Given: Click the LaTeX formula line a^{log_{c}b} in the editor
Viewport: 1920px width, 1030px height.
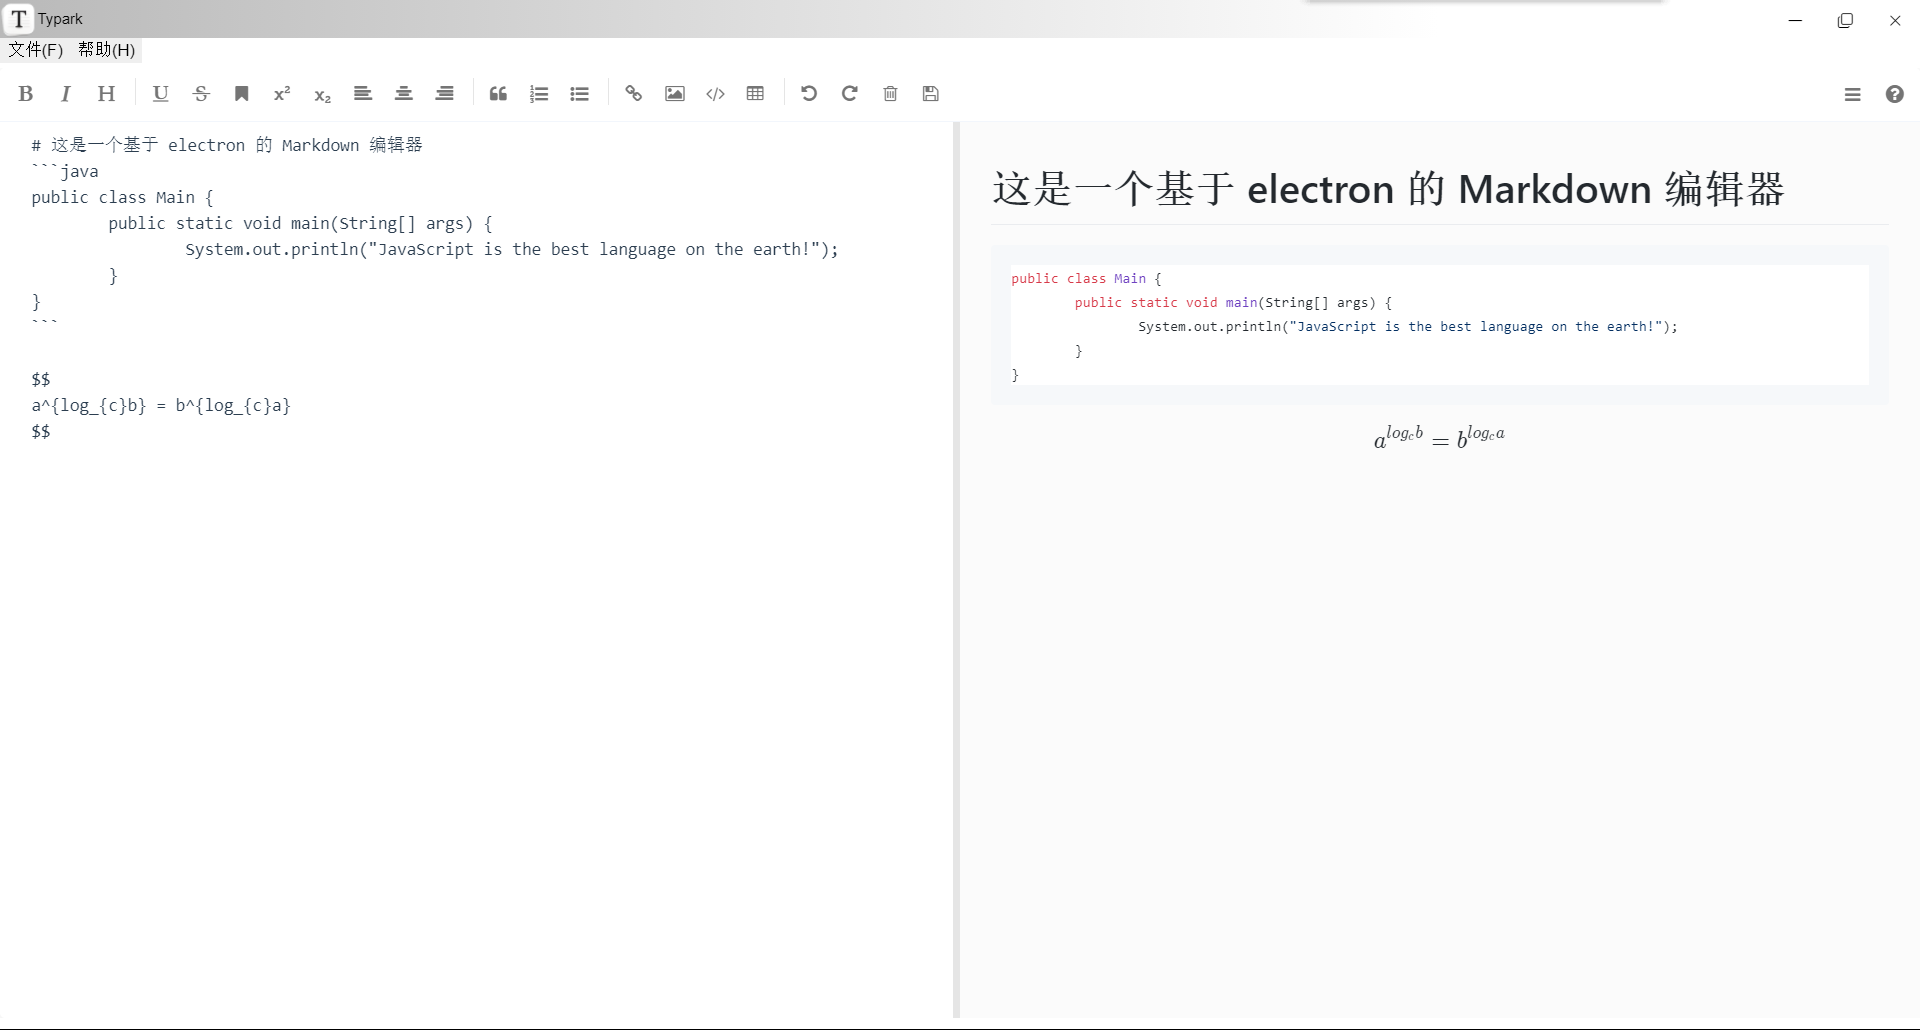Looking at the screenshot, I should 161,405.
